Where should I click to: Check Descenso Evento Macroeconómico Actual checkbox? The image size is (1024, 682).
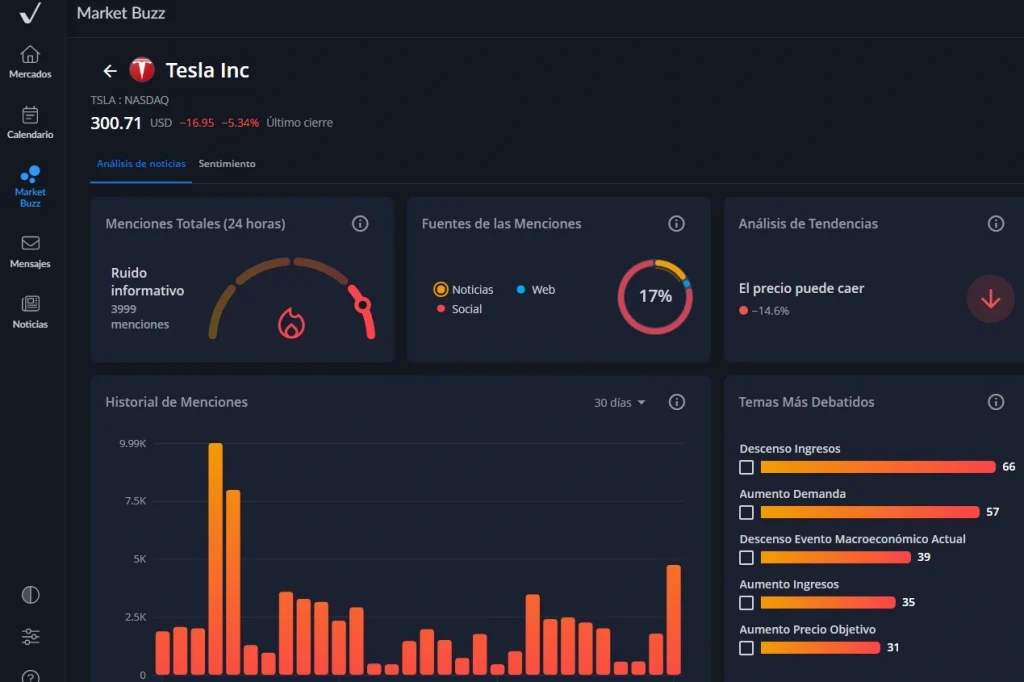pos(746,557)
